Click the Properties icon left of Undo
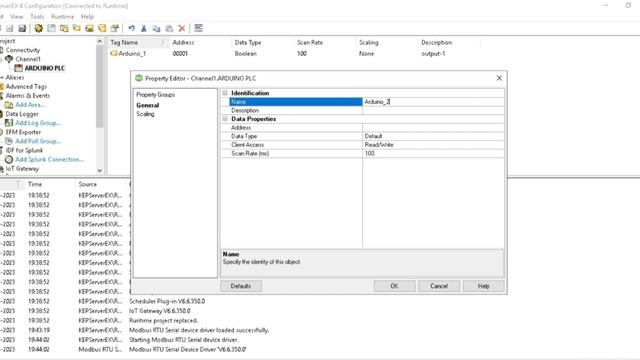 pos(115,28)
